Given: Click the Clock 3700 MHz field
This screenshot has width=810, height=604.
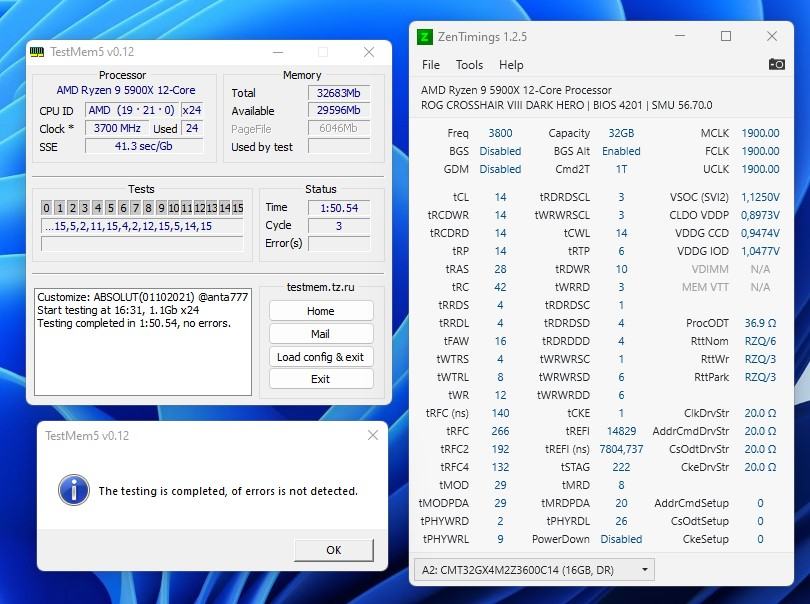Looking at the screenshot, I should pyautogui.click(x=117, y=128).
